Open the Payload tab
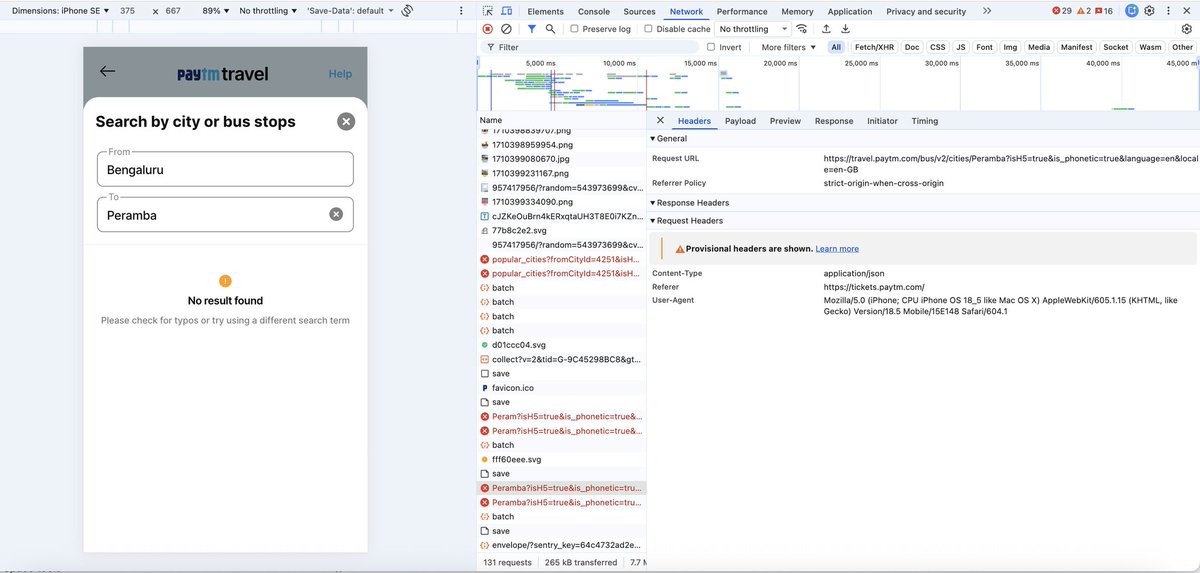Viewport: 1200px width, 573px height. click(x=740, y=121)
